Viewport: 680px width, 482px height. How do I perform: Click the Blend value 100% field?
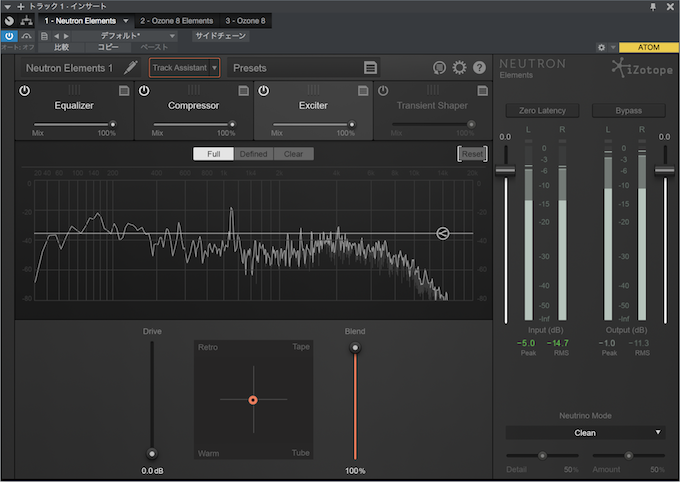point(355,471)
